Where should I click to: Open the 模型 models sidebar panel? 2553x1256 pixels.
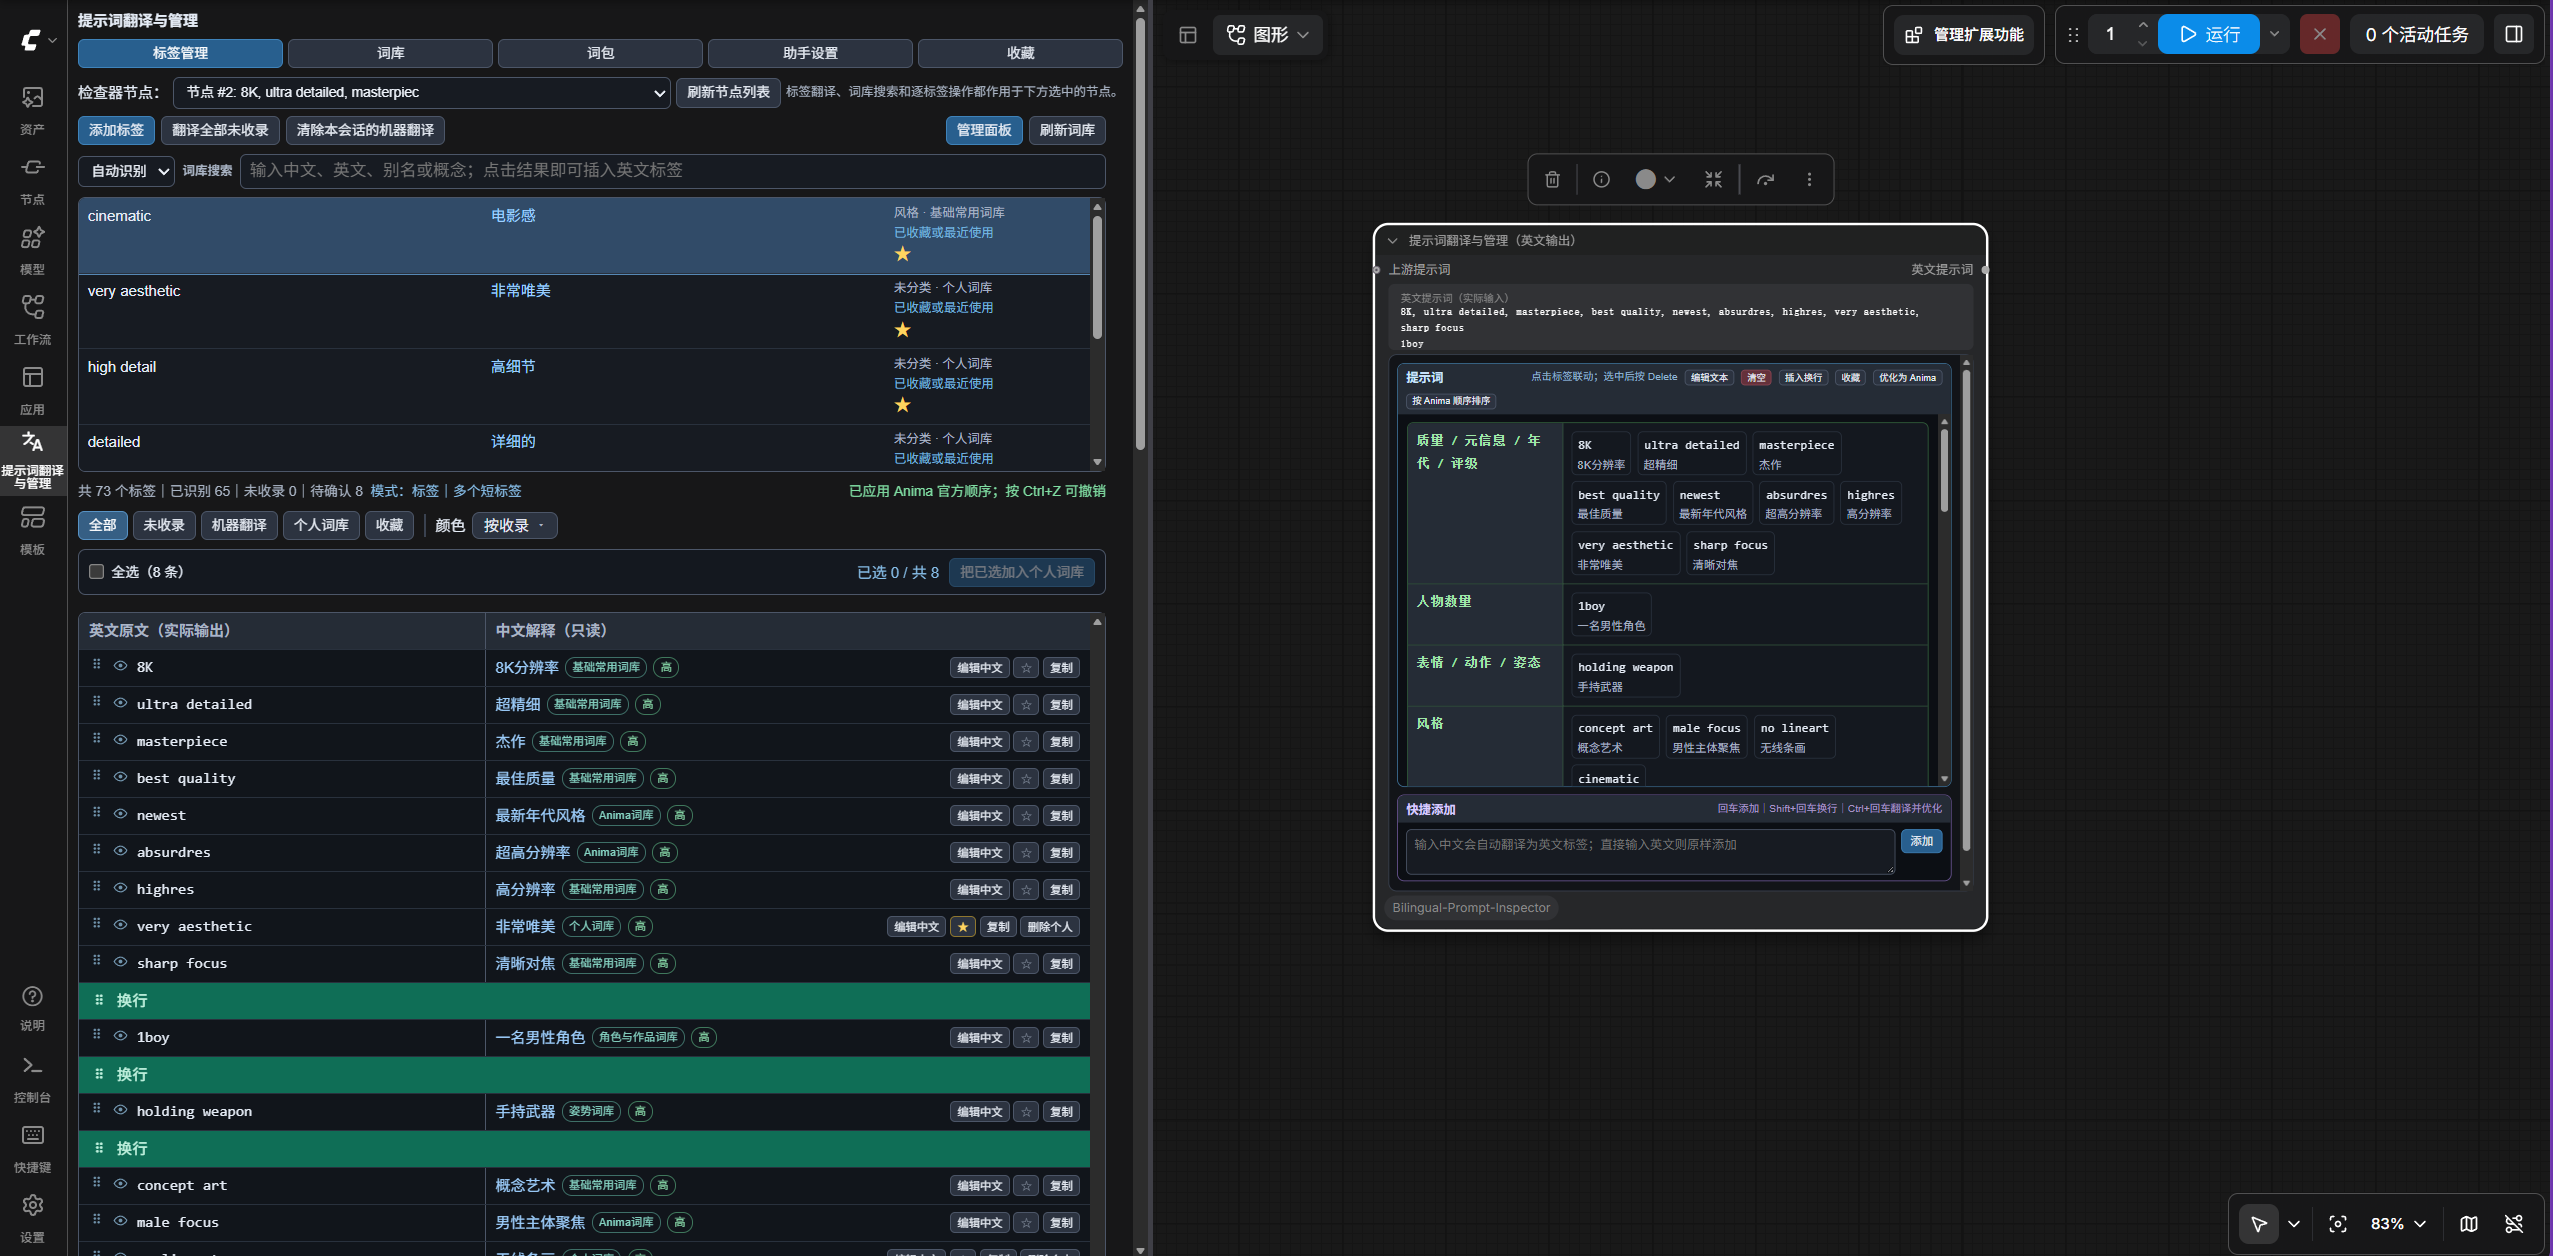click(32, 249)
